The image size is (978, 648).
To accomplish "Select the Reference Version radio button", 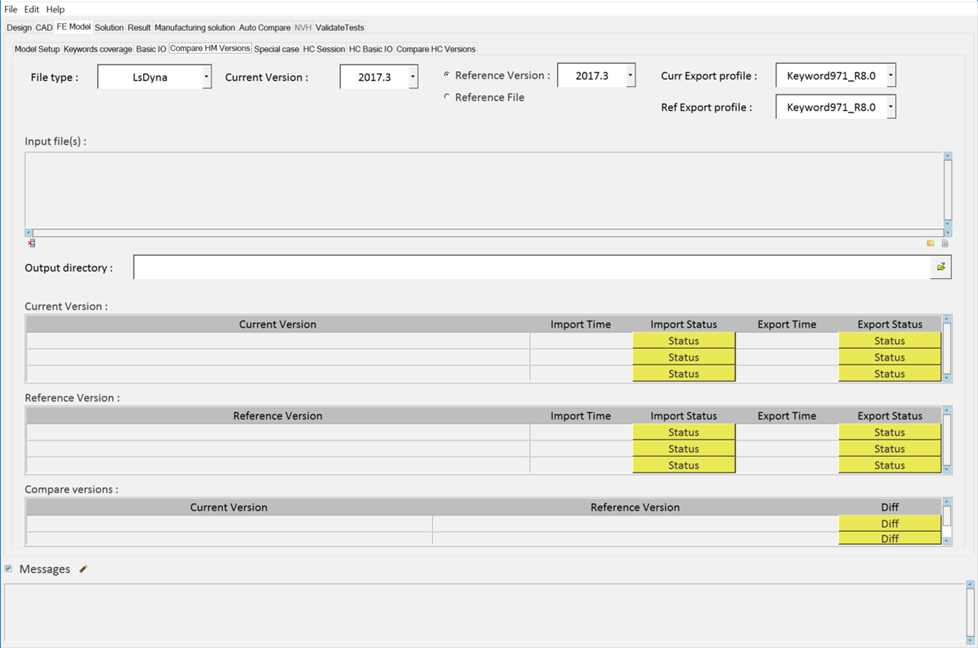I will [446, 75].
